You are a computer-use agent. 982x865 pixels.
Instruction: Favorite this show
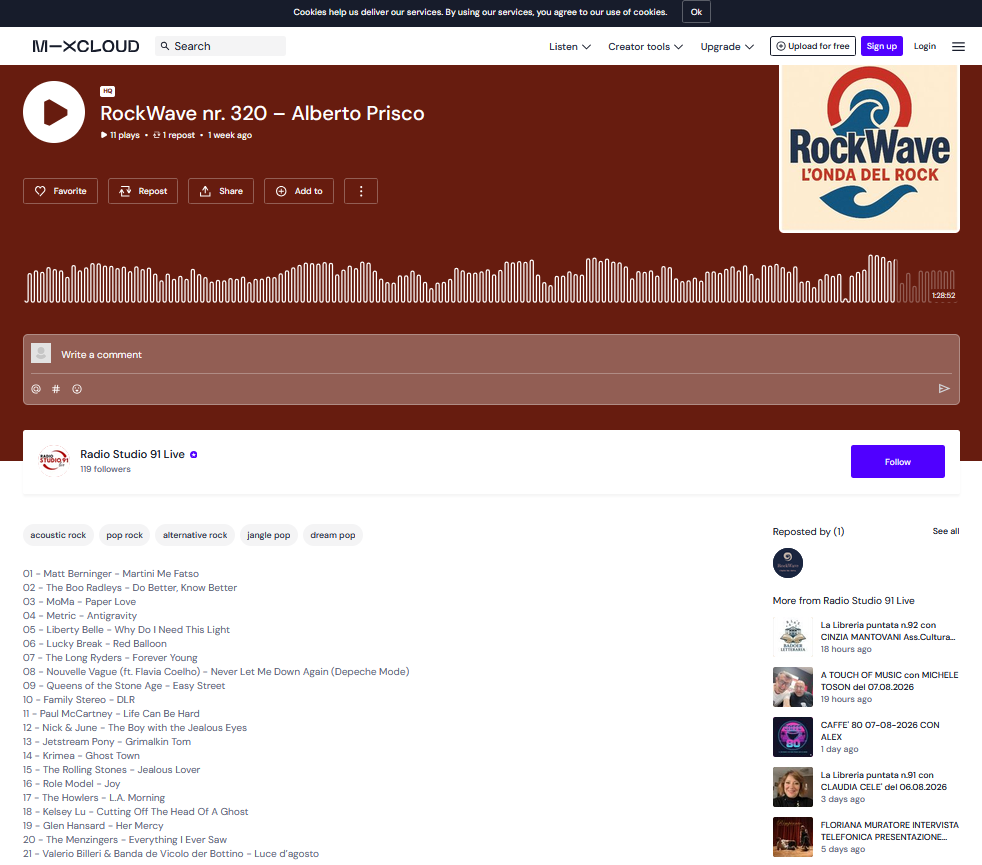(x=60, y=191)
